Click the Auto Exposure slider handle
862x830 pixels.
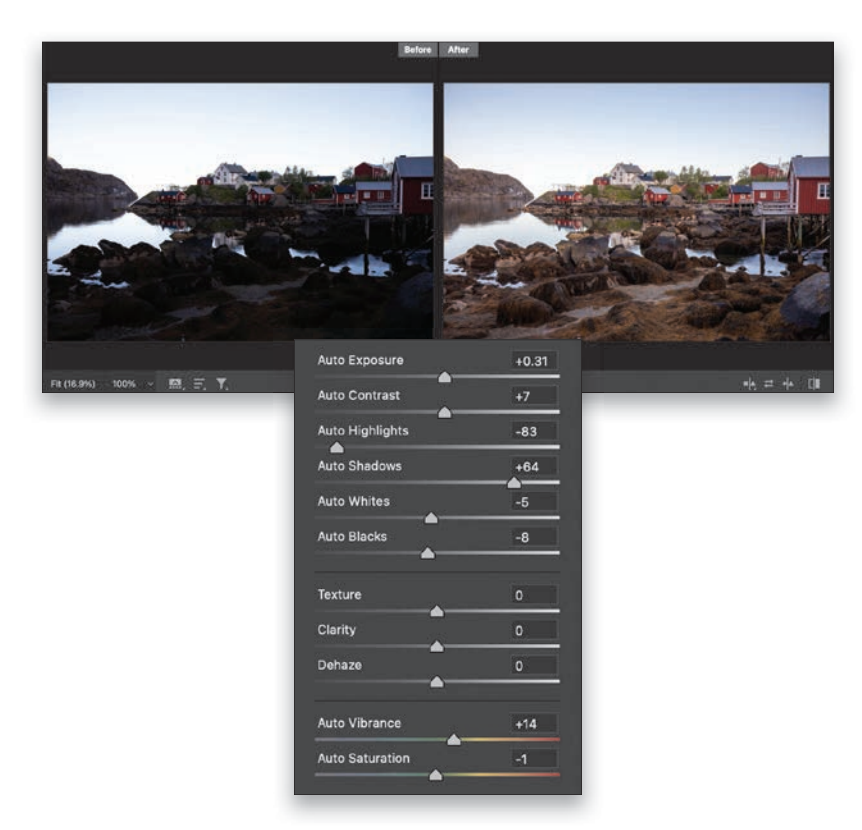[445, 377]
